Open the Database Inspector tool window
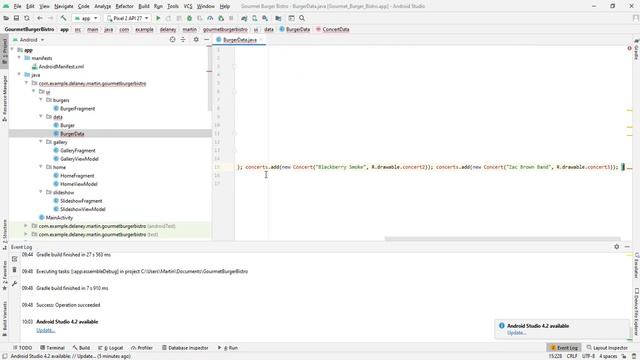This screenshot has height=360, width=640. [x=185, y=348]
